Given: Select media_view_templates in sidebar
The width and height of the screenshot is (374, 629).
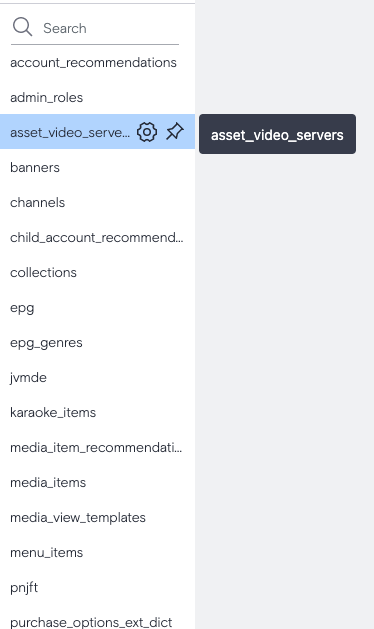Looking at the screenshot, I should click(x=98, y=517).
